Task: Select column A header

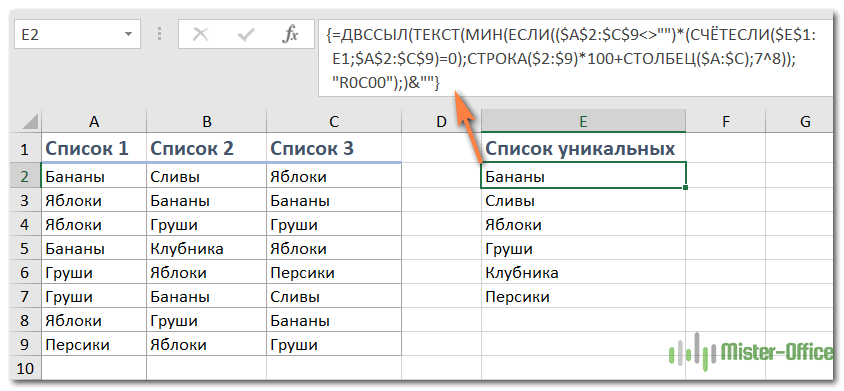Action: (x=94, y=122)
